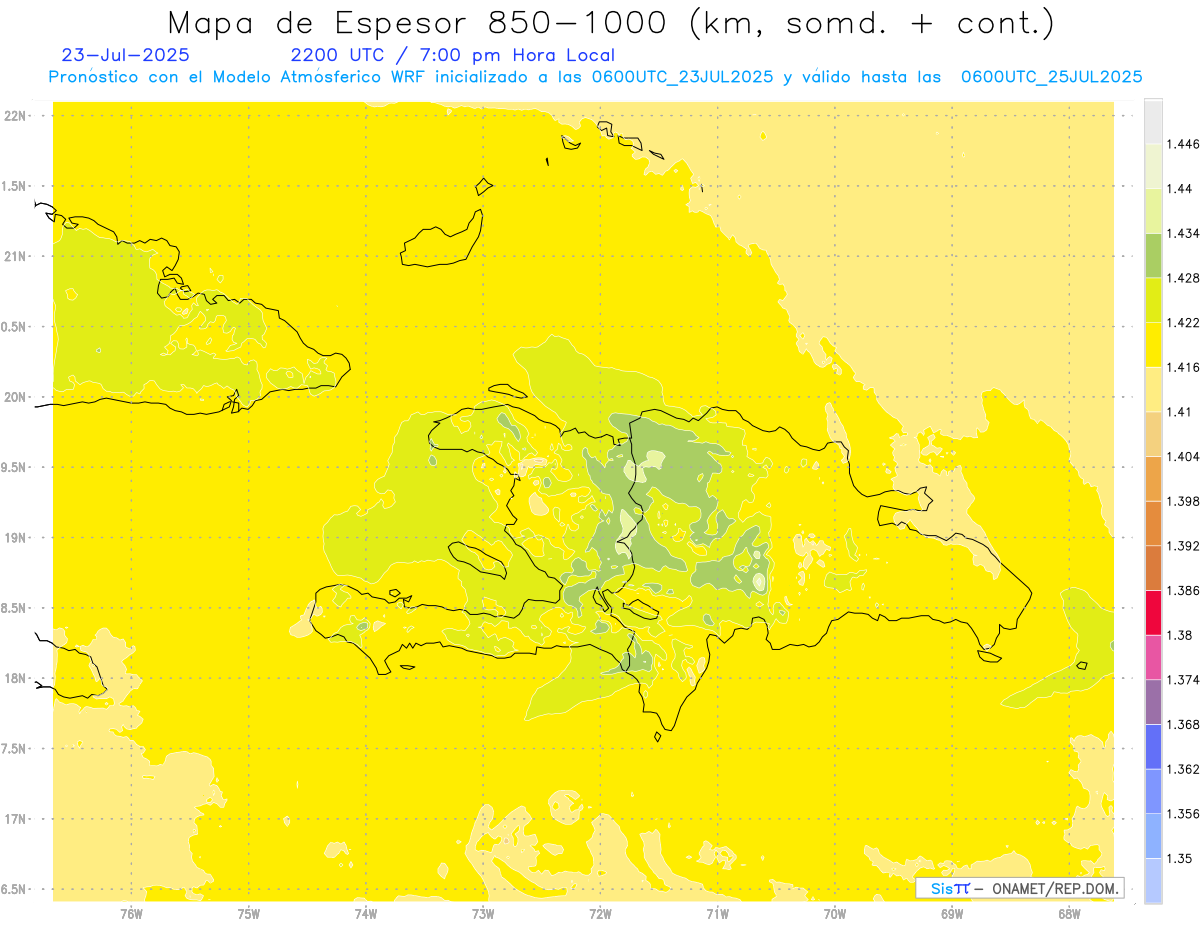The width and height of the screenshot is (1200, 927).
Task: Click the legend value '1.44'
Action: pyautogui.click(x=1179, y=189)
